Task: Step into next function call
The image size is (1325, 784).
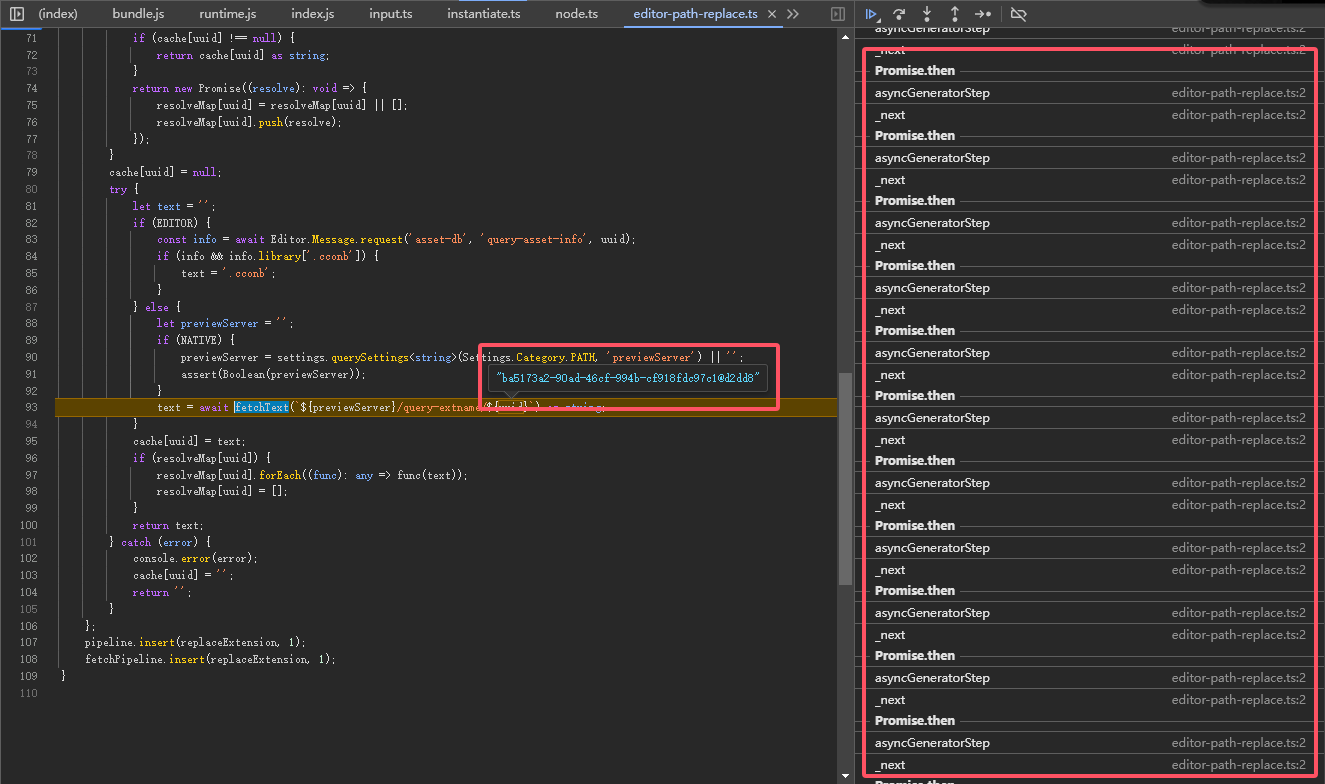Action: [927, 14]
